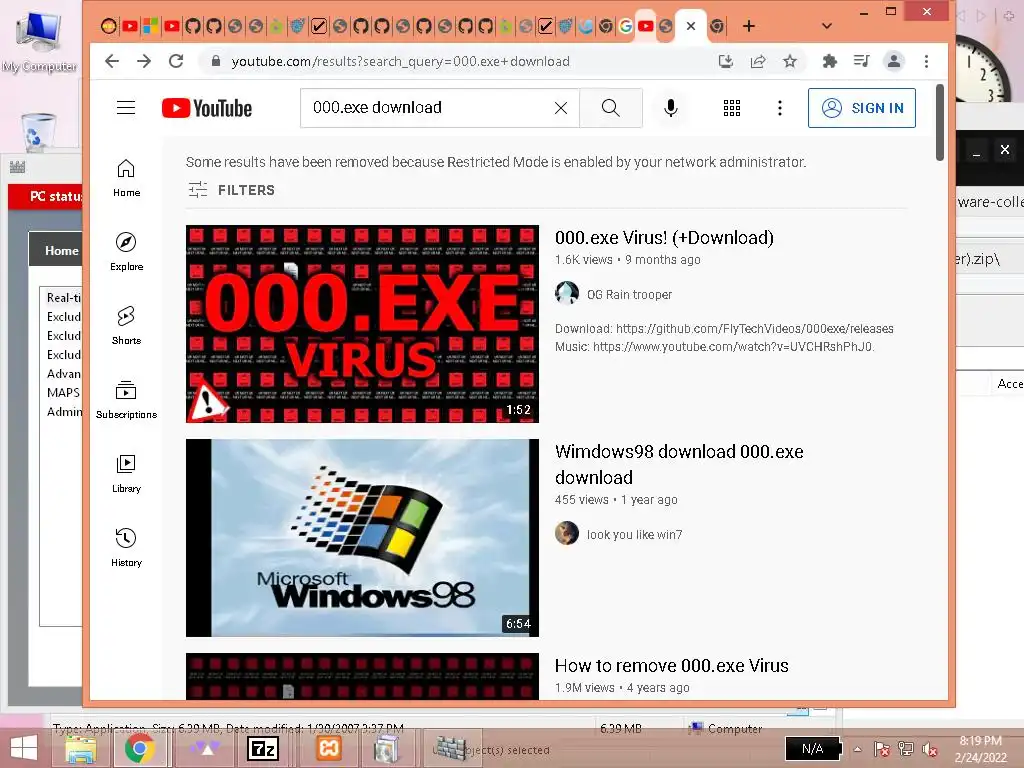Open YouTube settings three-dot menu
The height and width of the screenshot is (768, 1024).
coord(780,108)
